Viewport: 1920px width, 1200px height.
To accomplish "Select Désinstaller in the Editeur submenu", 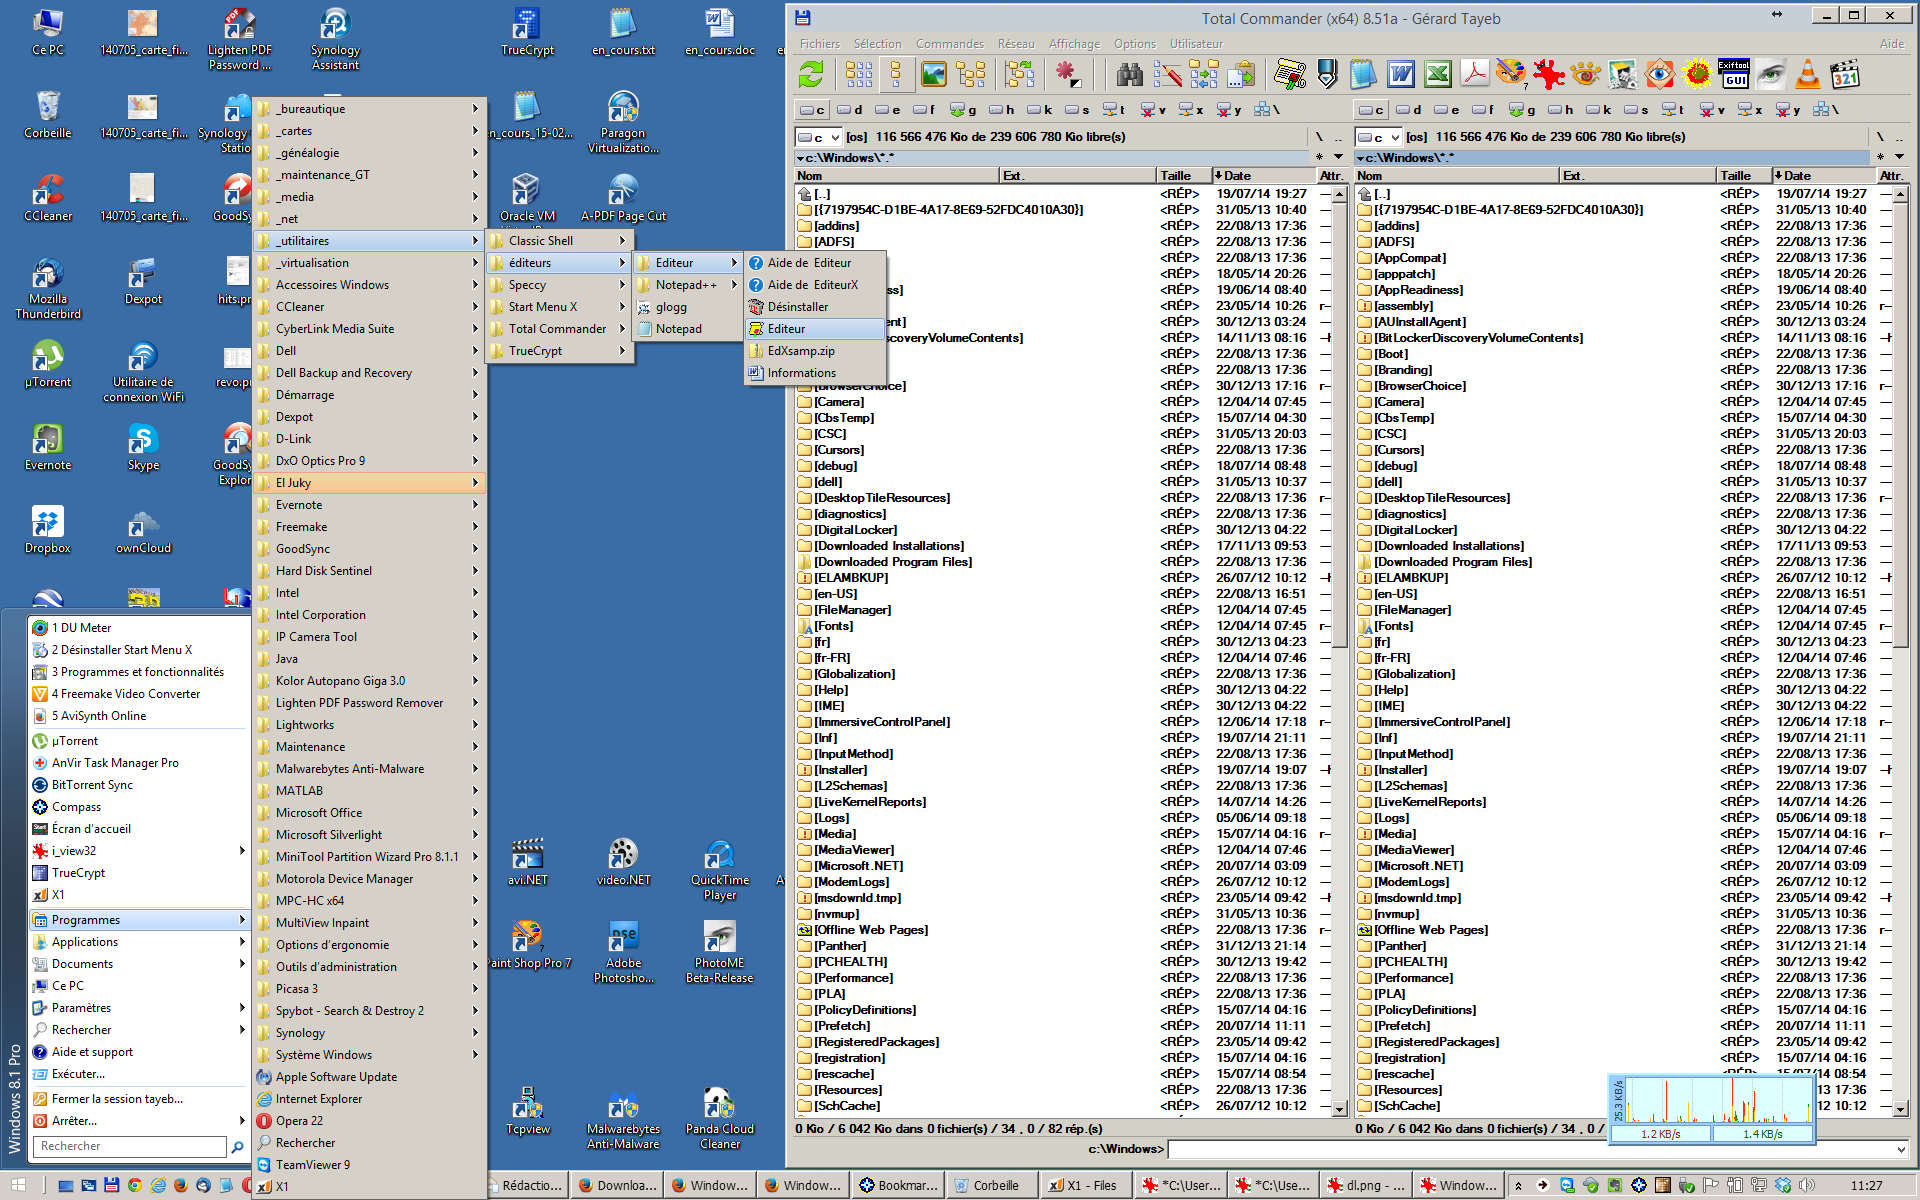I will point(815,307).
